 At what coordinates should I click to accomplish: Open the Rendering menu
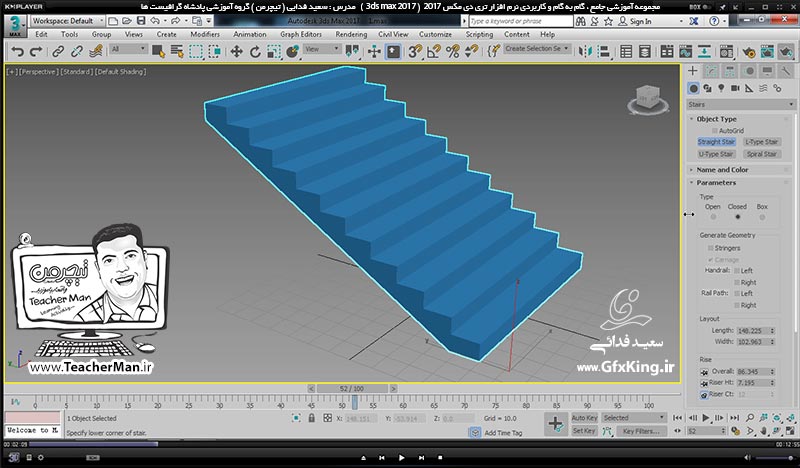351,34
